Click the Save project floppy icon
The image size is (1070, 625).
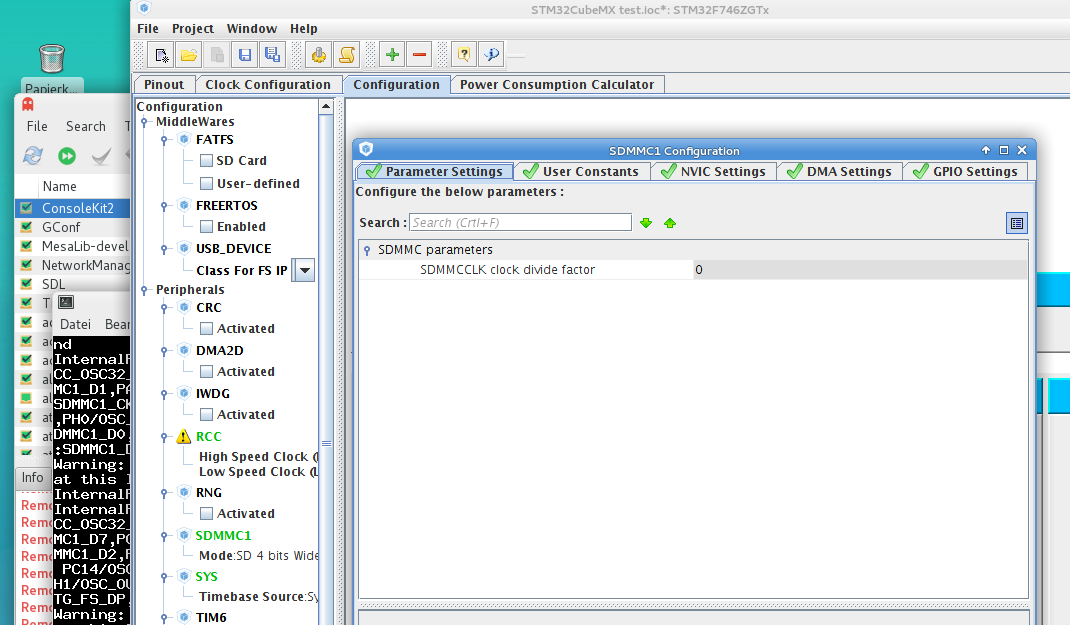click(244, 55)
